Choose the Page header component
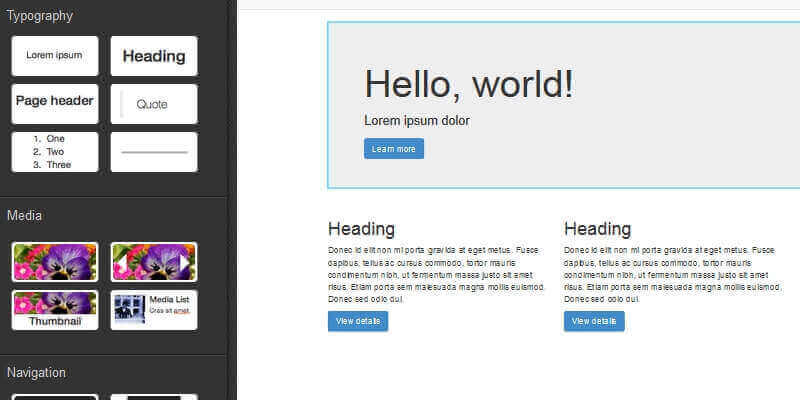 click(55, 104)
